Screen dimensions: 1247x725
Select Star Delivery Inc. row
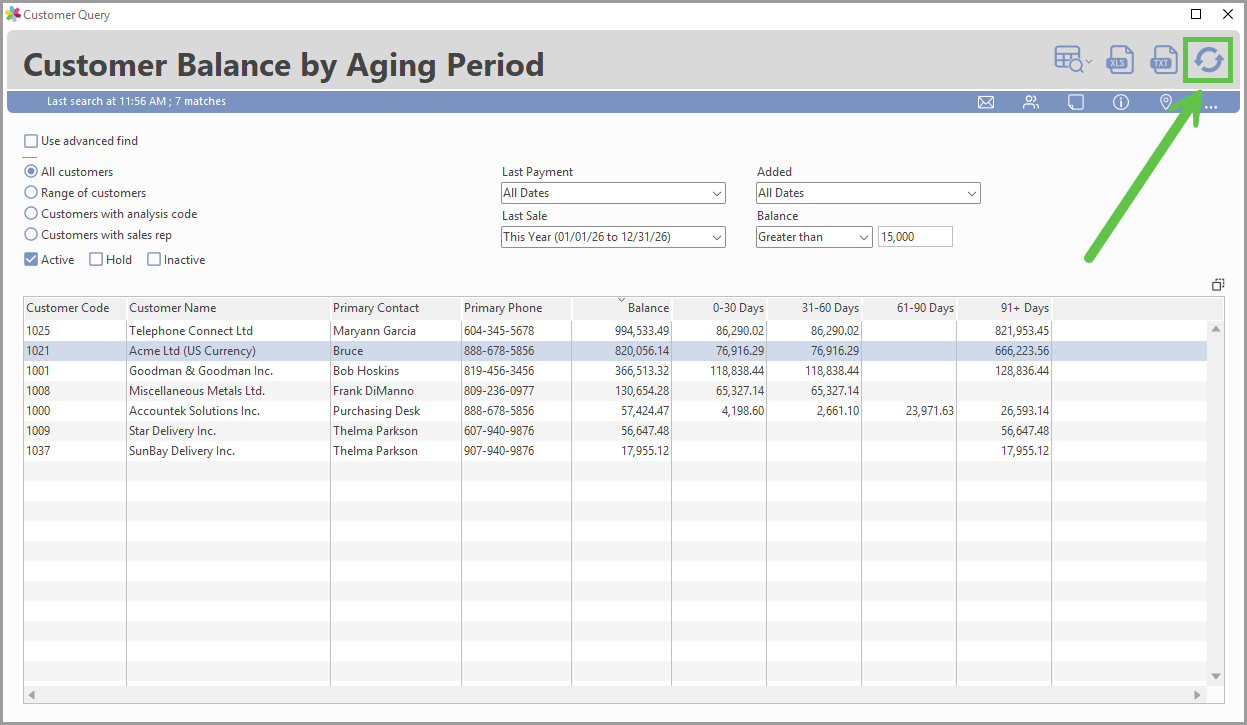click(615, 431)
